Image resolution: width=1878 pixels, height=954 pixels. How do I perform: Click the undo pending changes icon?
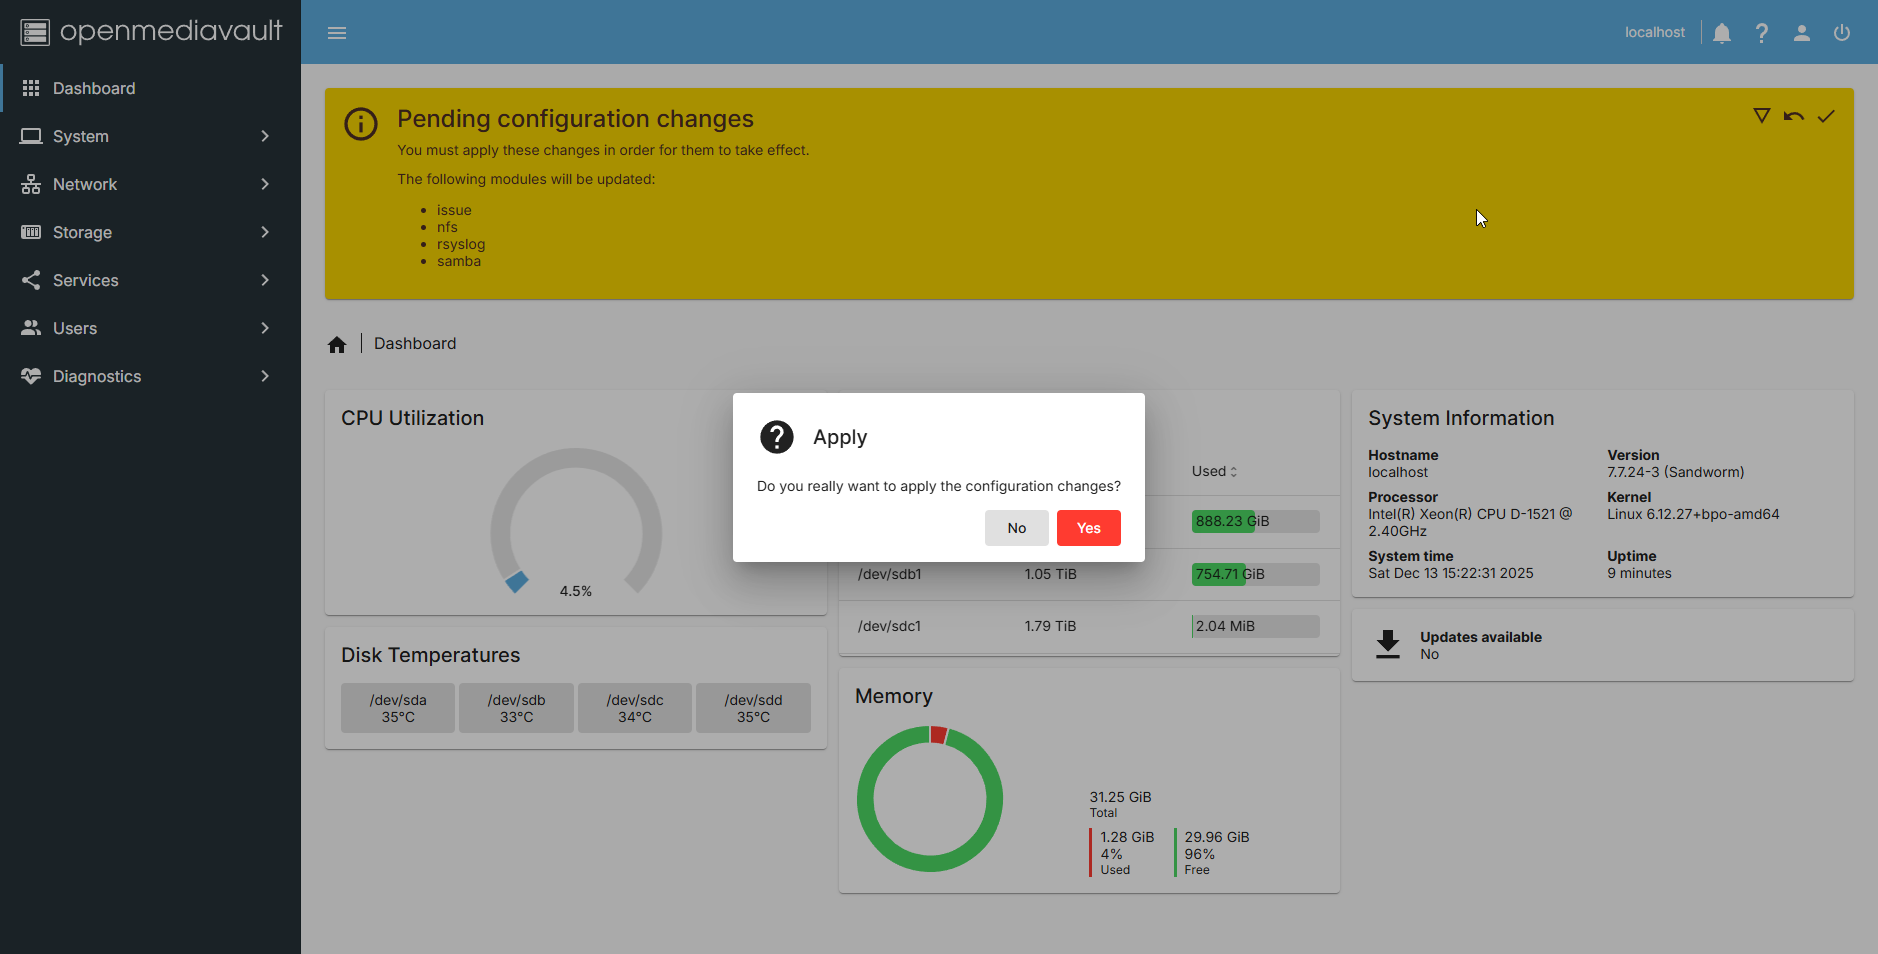(x=1794, y=116)
